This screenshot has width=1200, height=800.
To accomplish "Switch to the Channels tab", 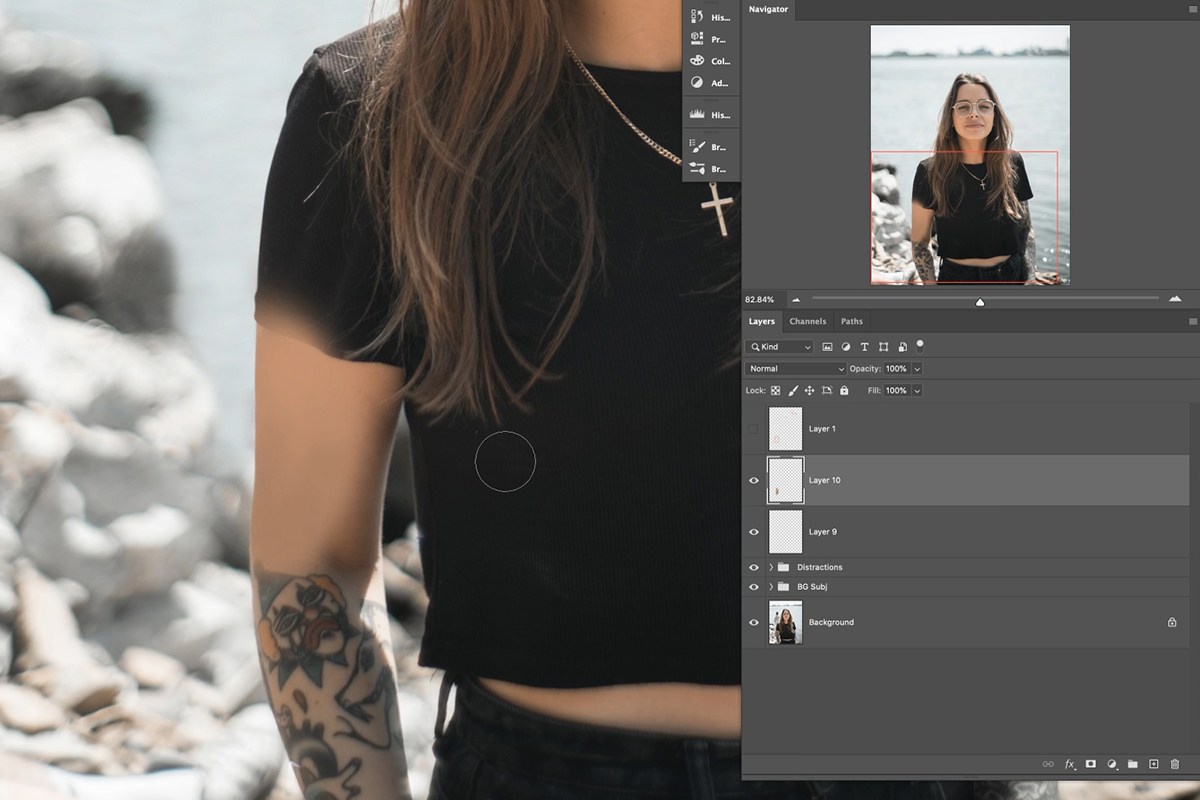I will click(x=808, y=322).
